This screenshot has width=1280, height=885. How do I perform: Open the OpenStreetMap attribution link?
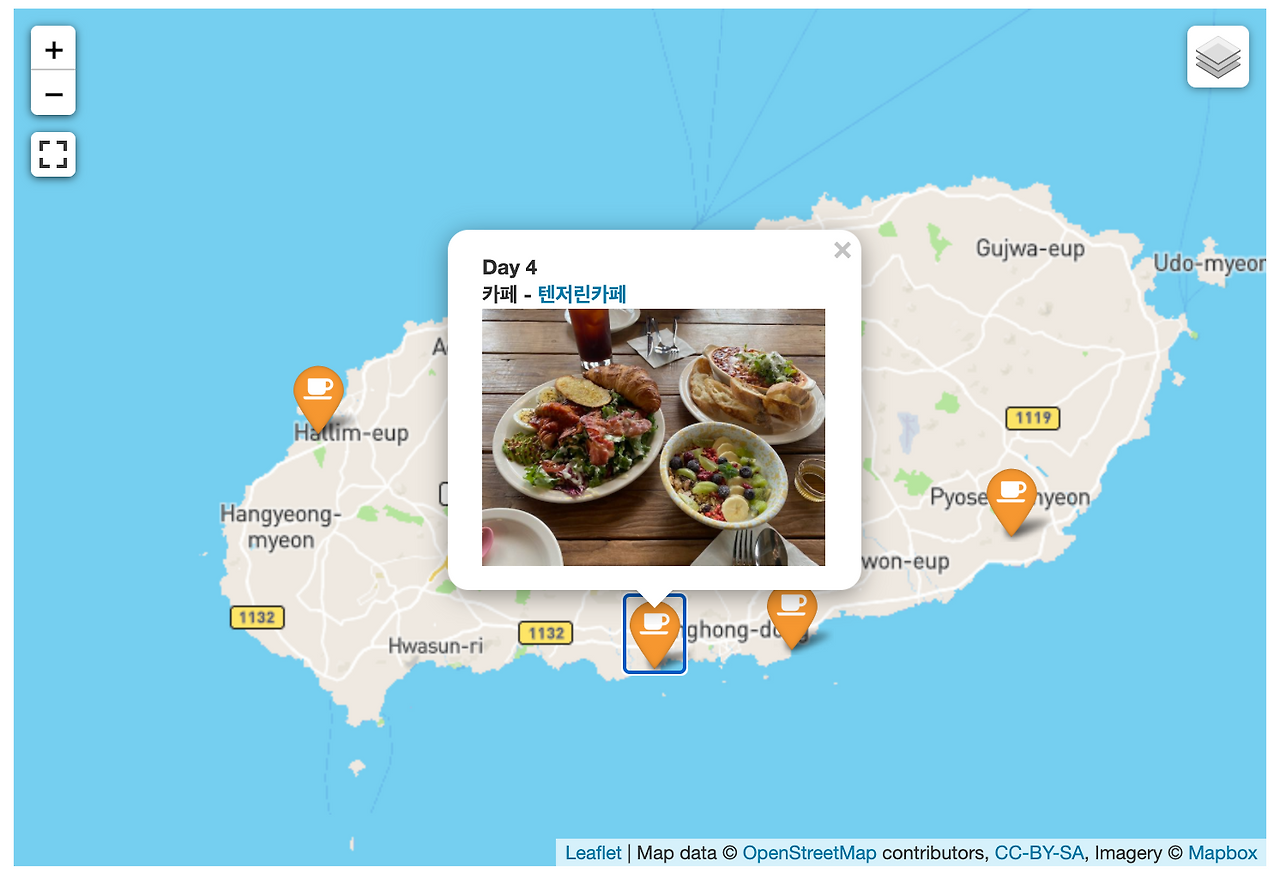809,853
